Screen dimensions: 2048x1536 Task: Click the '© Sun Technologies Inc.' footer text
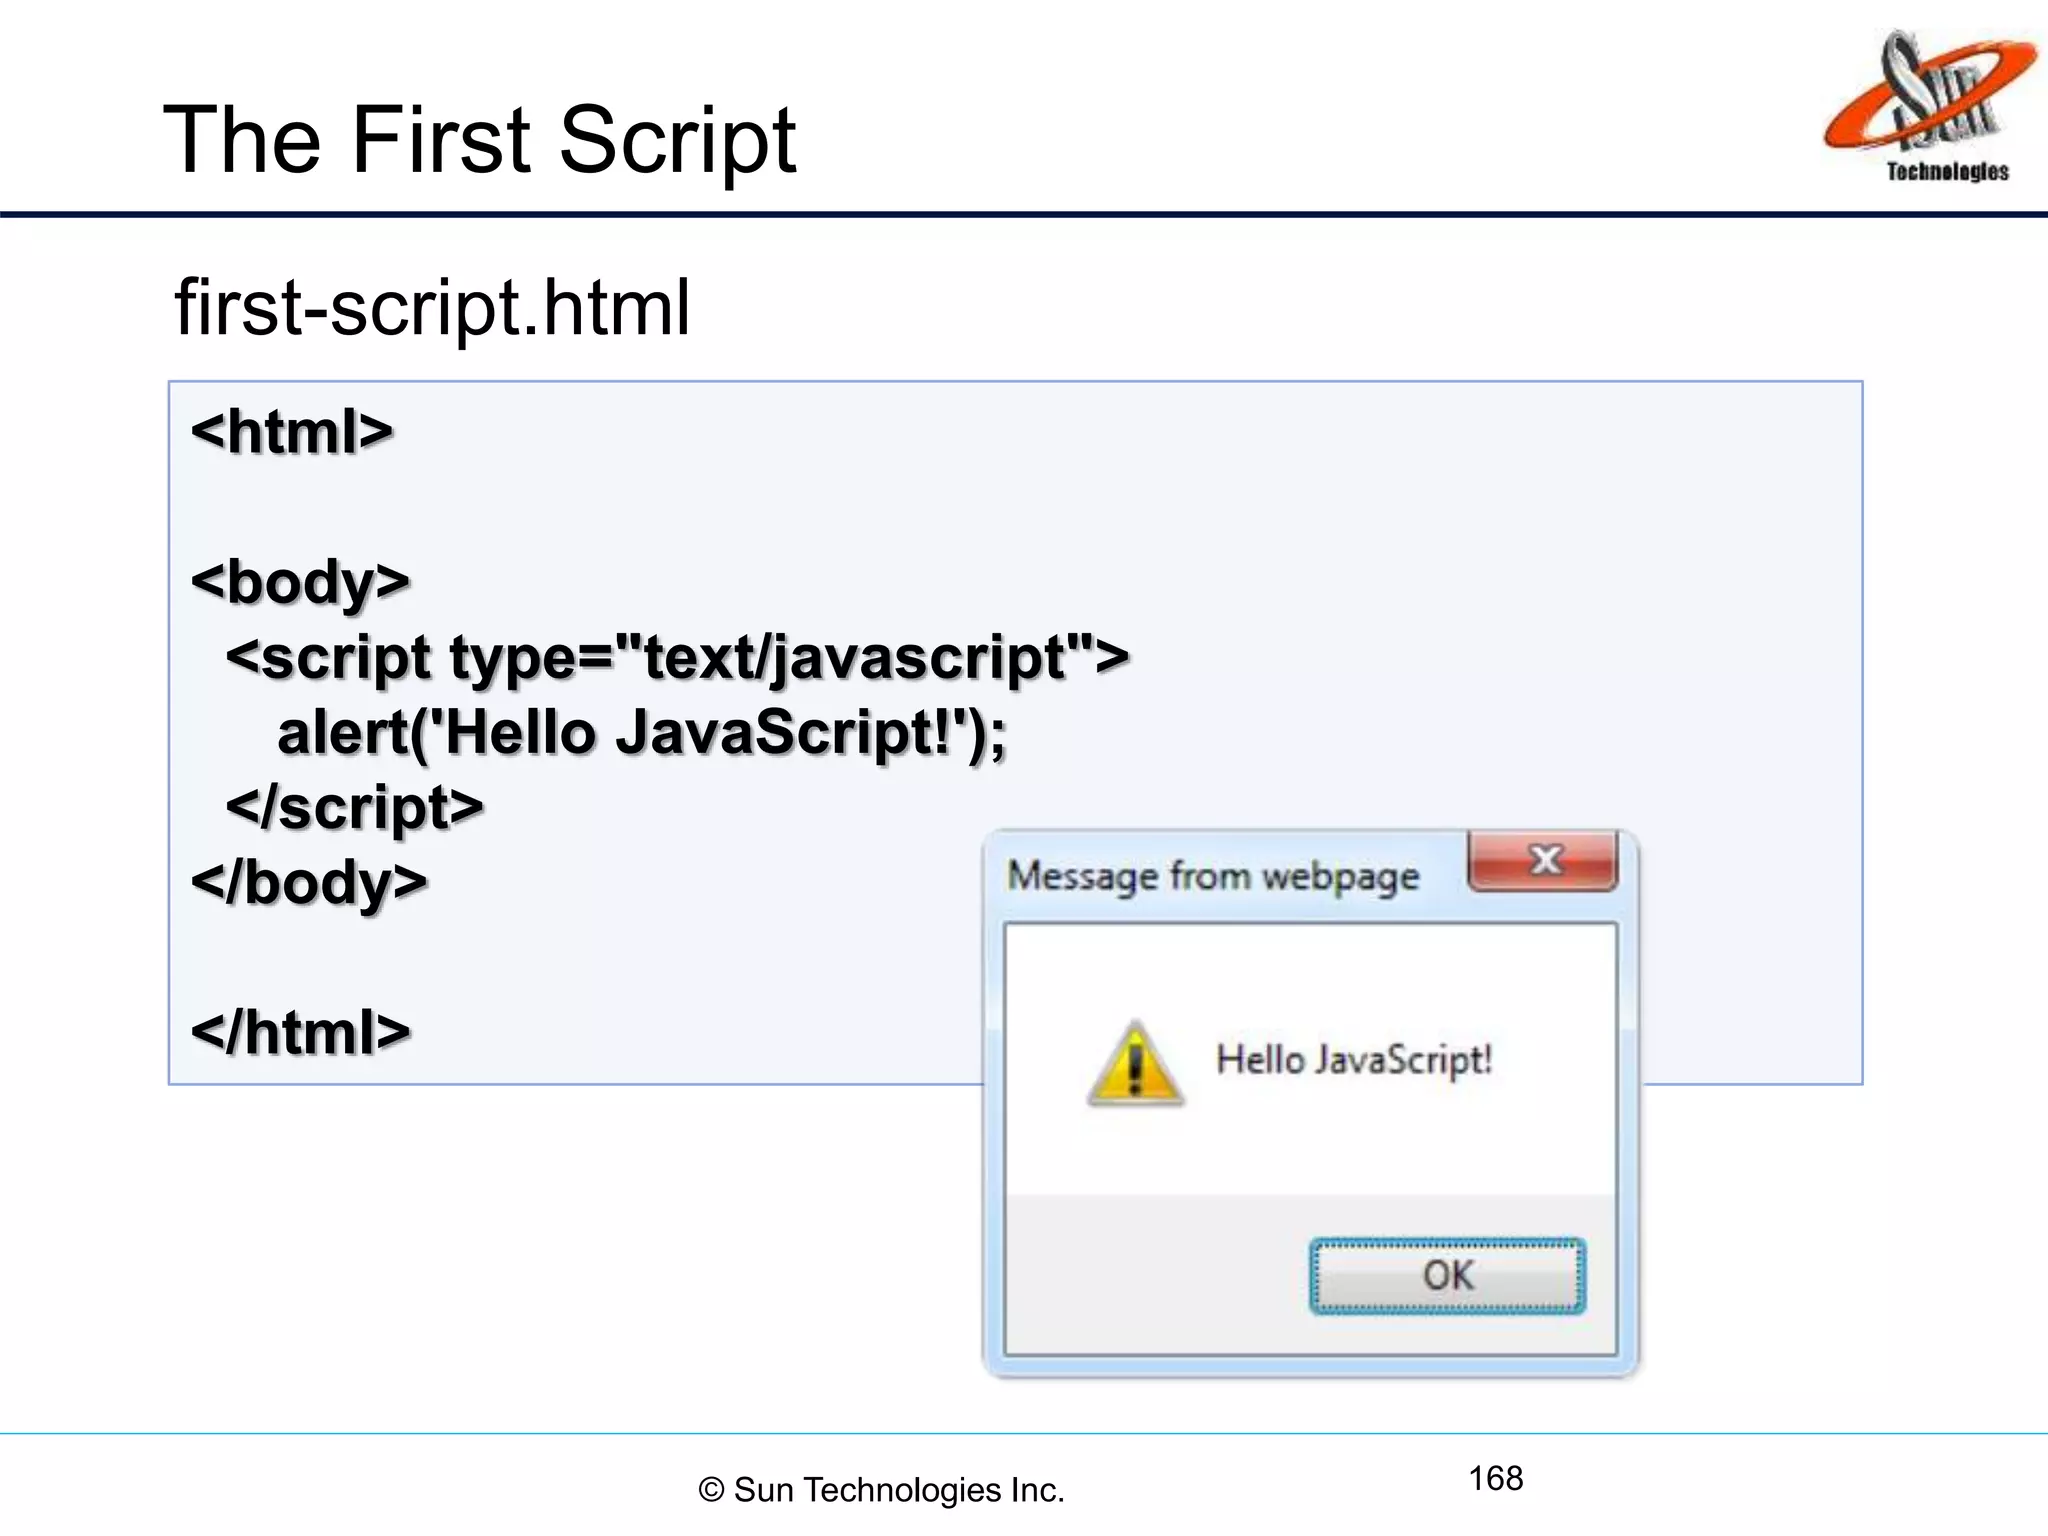[x=881, y=1489]
